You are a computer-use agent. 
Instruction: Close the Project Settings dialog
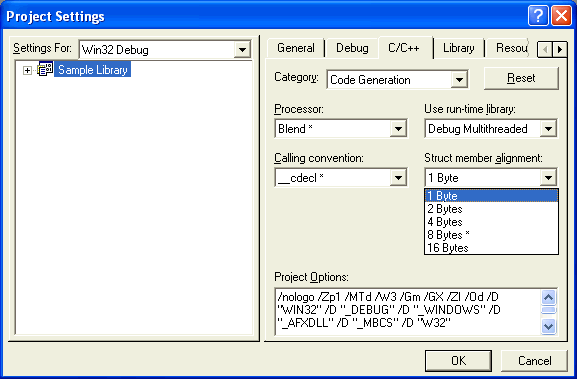tap(561, 16)
